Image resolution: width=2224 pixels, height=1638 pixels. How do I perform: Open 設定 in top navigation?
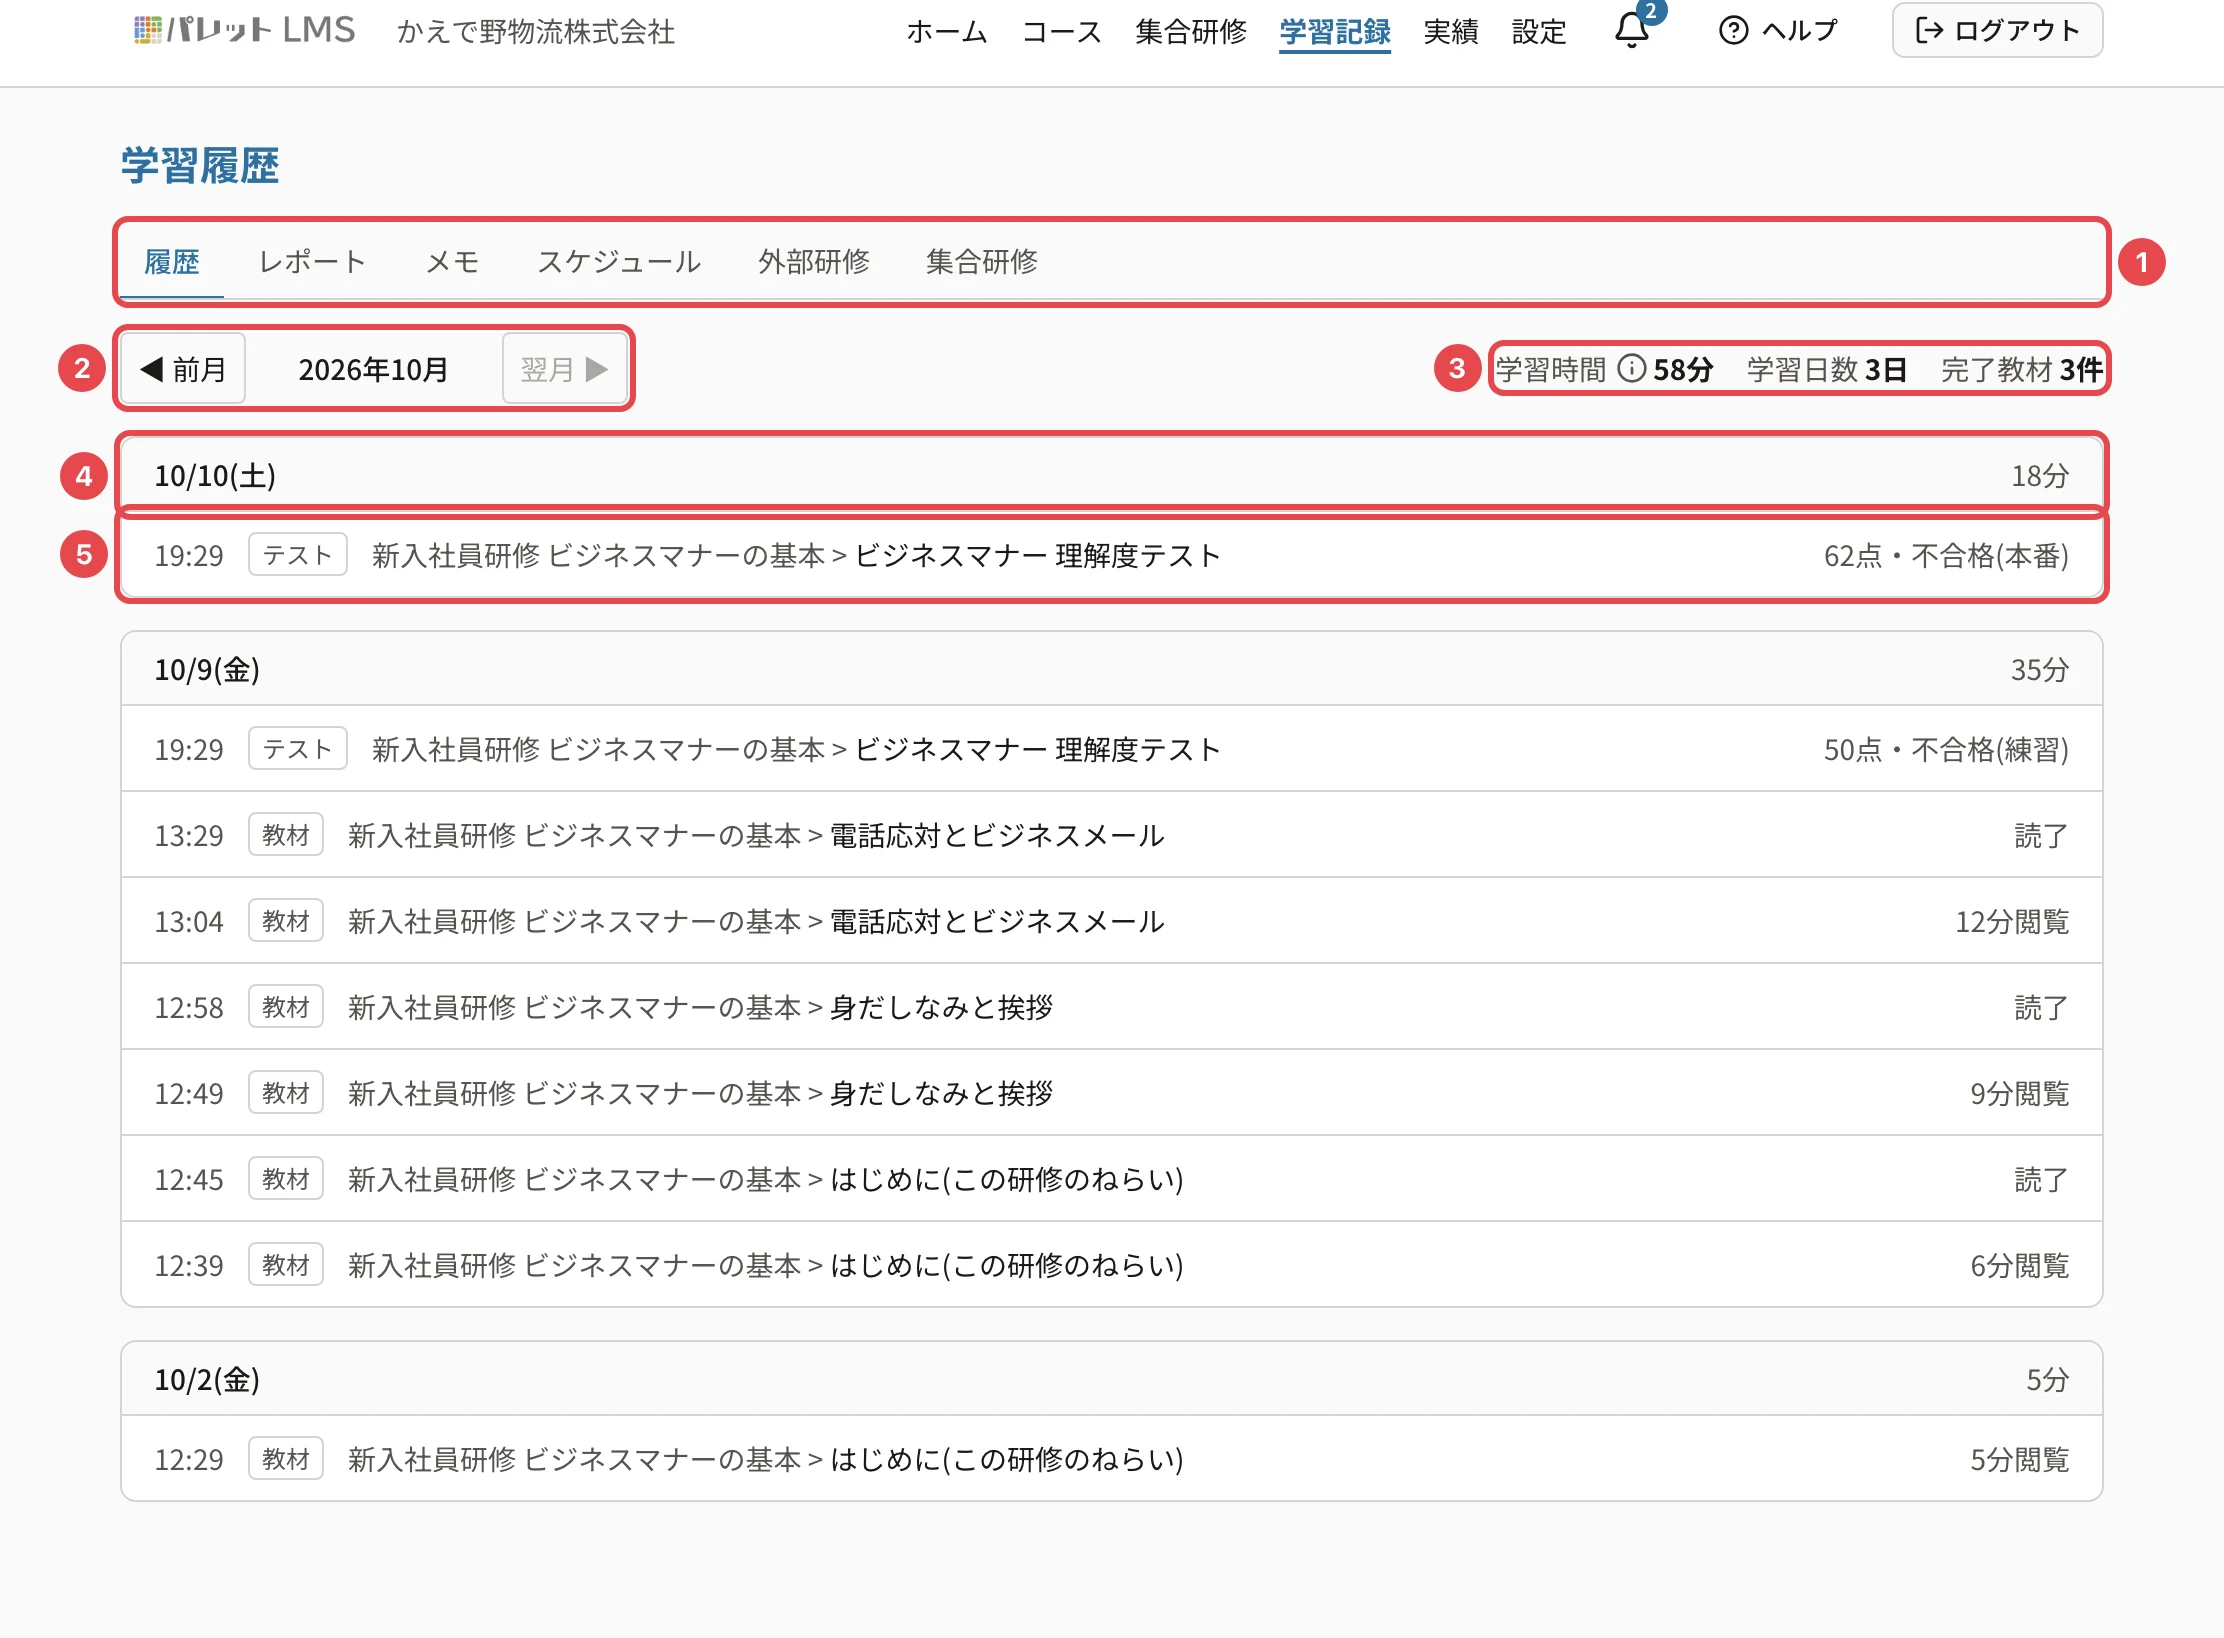coord(1539,32)
